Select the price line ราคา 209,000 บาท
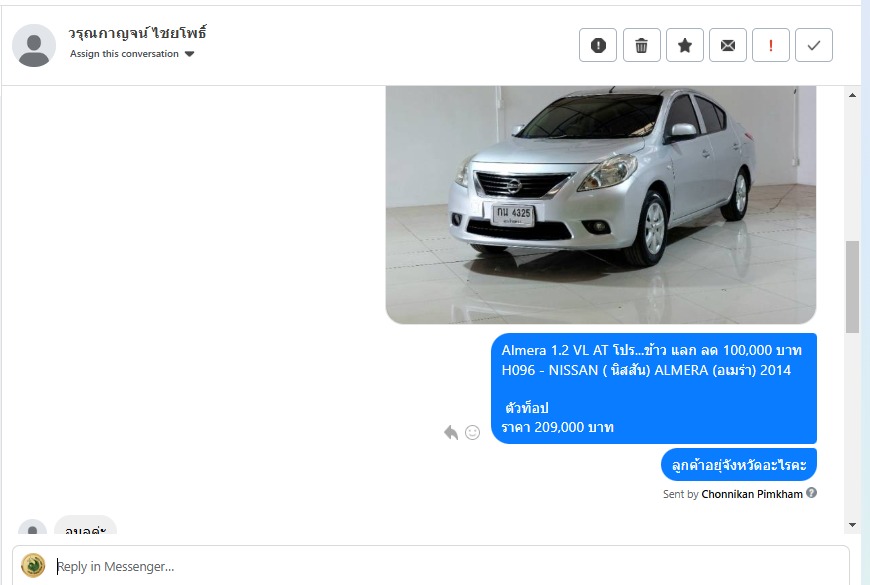870x585 pixels. pyautogui.click(x=558, y=427)
